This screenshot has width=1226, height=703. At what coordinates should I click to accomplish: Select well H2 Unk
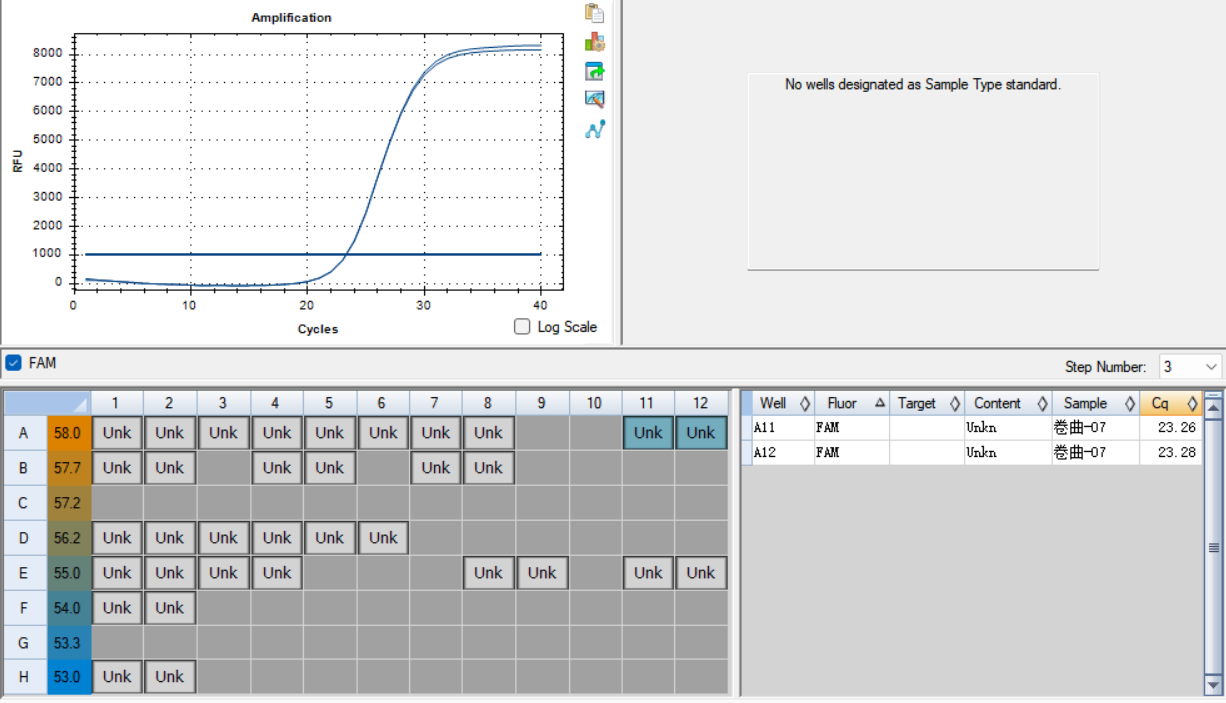(x=169, y=677)
